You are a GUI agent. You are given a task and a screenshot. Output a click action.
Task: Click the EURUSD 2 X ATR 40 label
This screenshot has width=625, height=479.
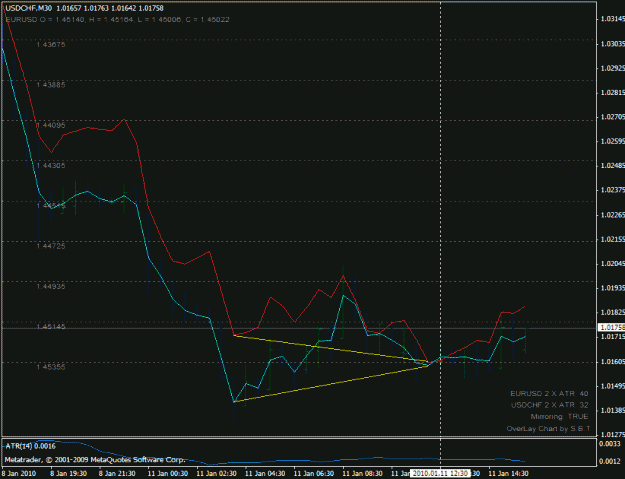pyautogui.click(x=549, y=394)
